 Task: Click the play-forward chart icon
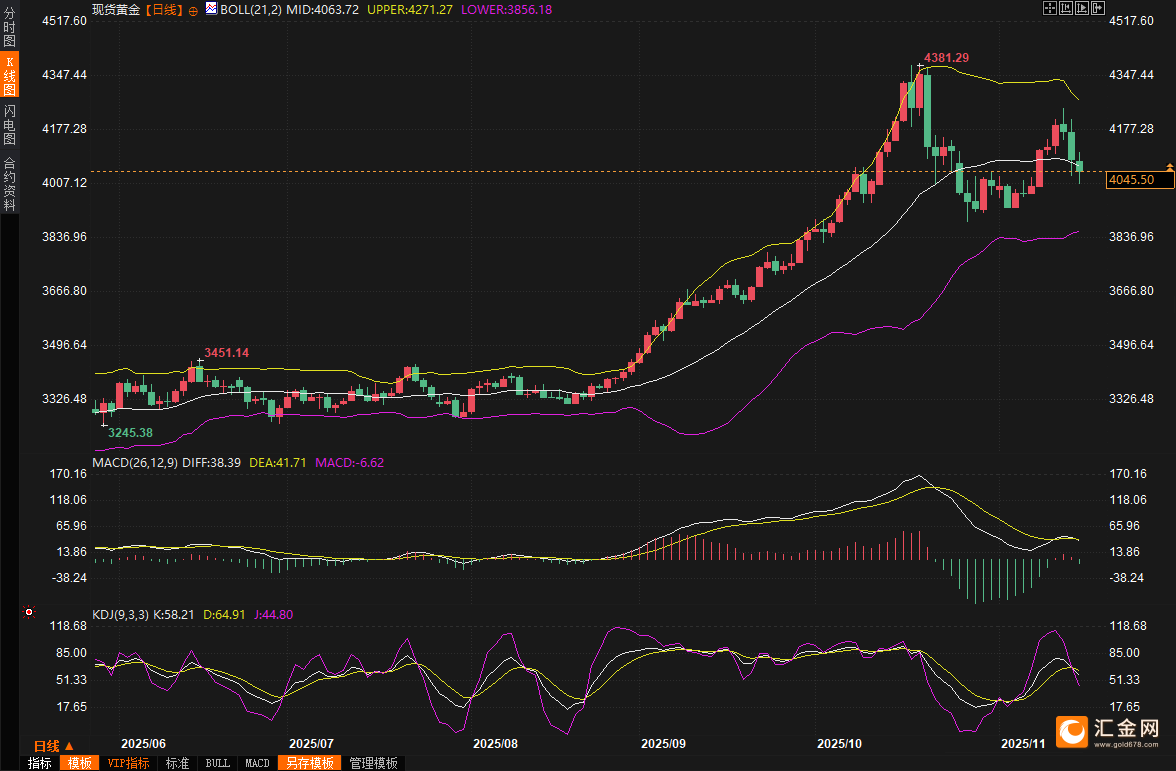[1081, 9]
